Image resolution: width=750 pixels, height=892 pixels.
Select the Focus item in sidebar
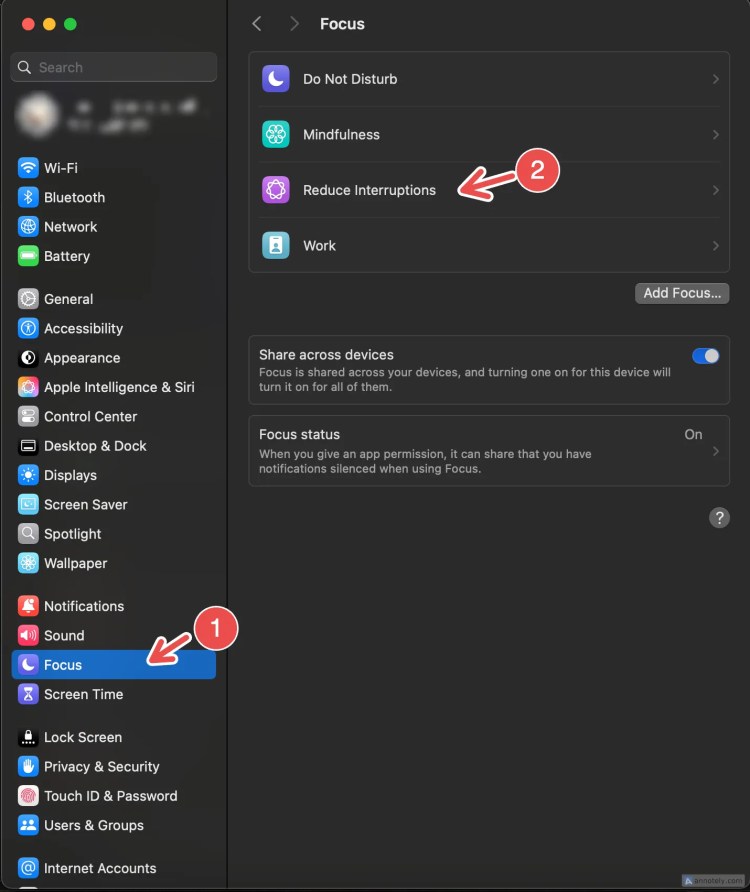coord(114,664)
